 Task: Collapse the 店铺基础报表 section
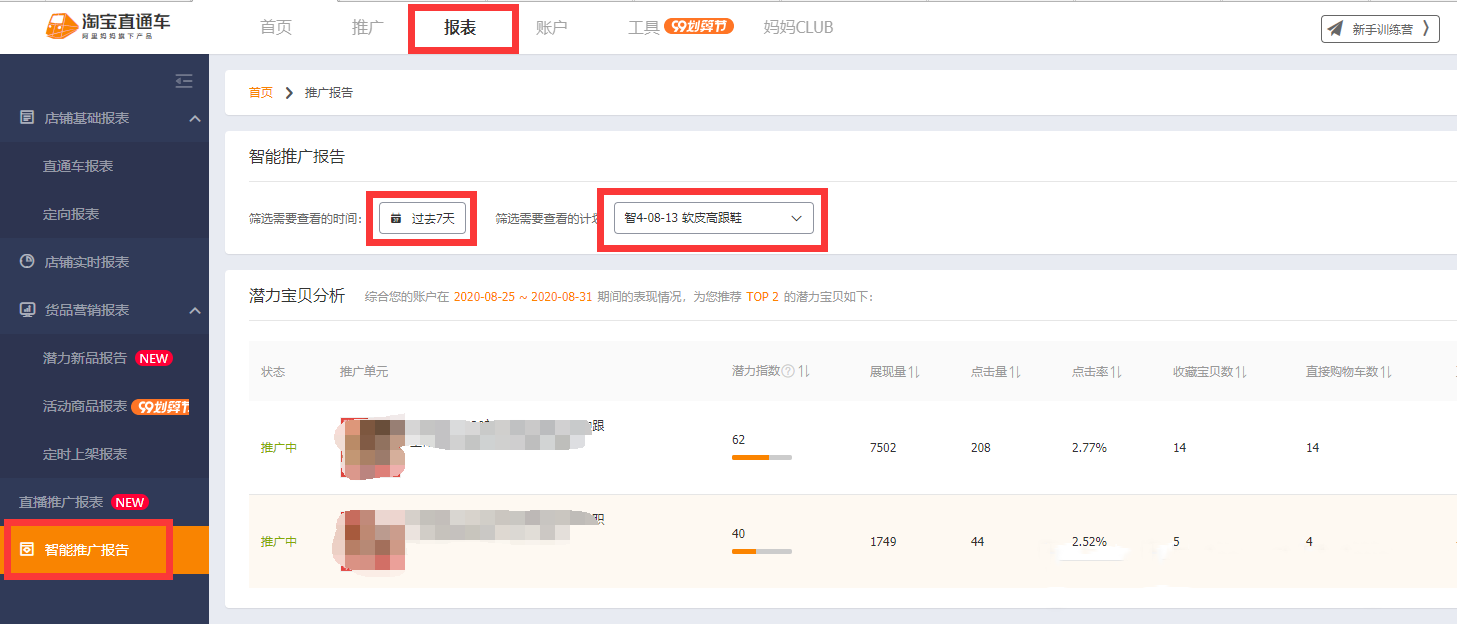pos(196,117)
